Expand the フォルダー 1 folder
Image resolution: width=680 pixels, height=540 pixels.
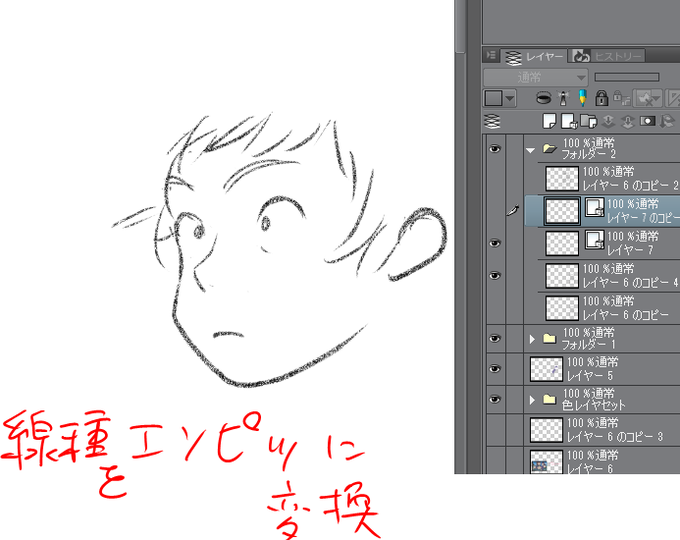point(532,339)
